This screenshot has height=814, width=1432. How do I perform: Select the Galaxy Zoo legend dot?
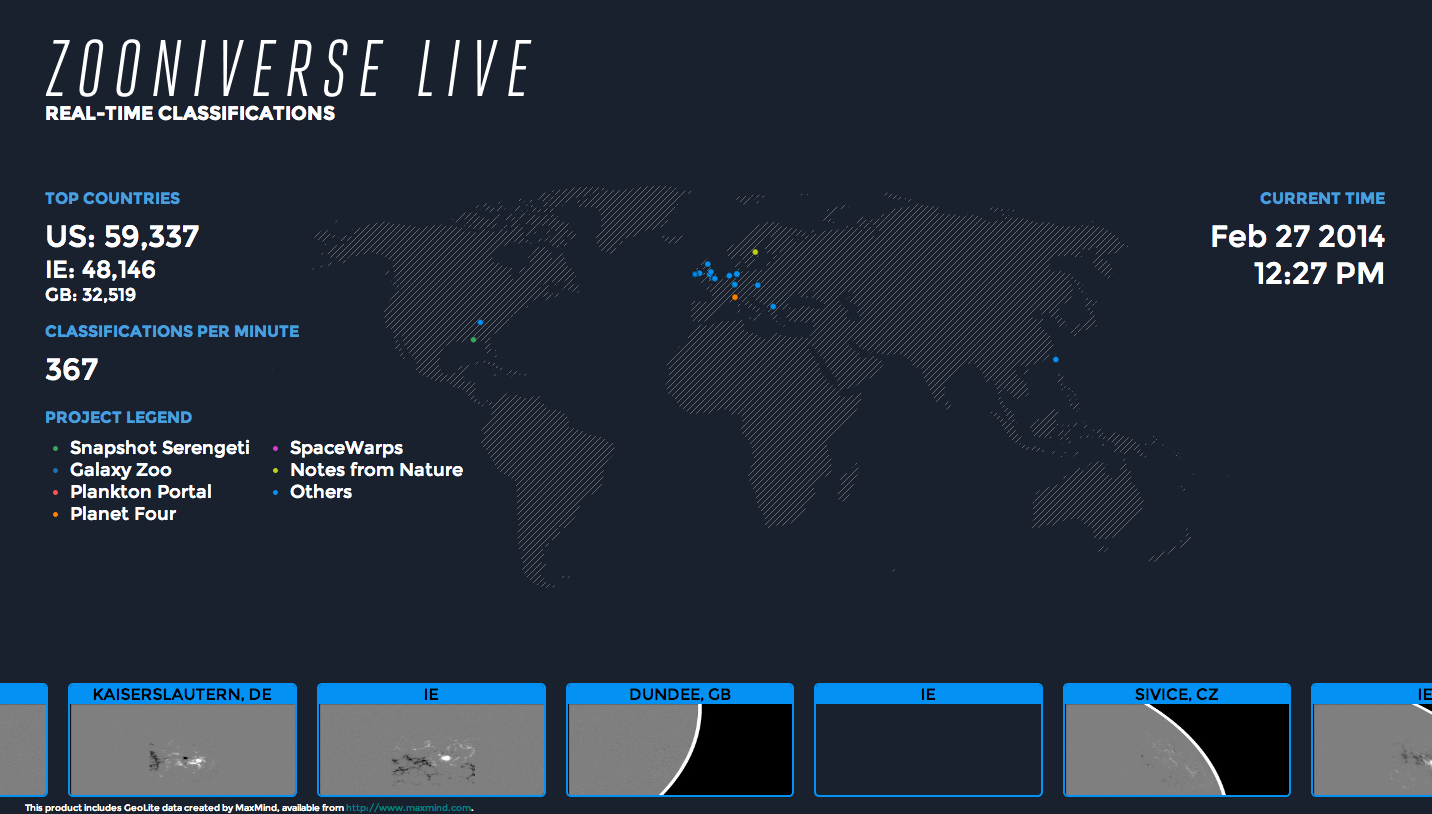click(x=55, y=470)
